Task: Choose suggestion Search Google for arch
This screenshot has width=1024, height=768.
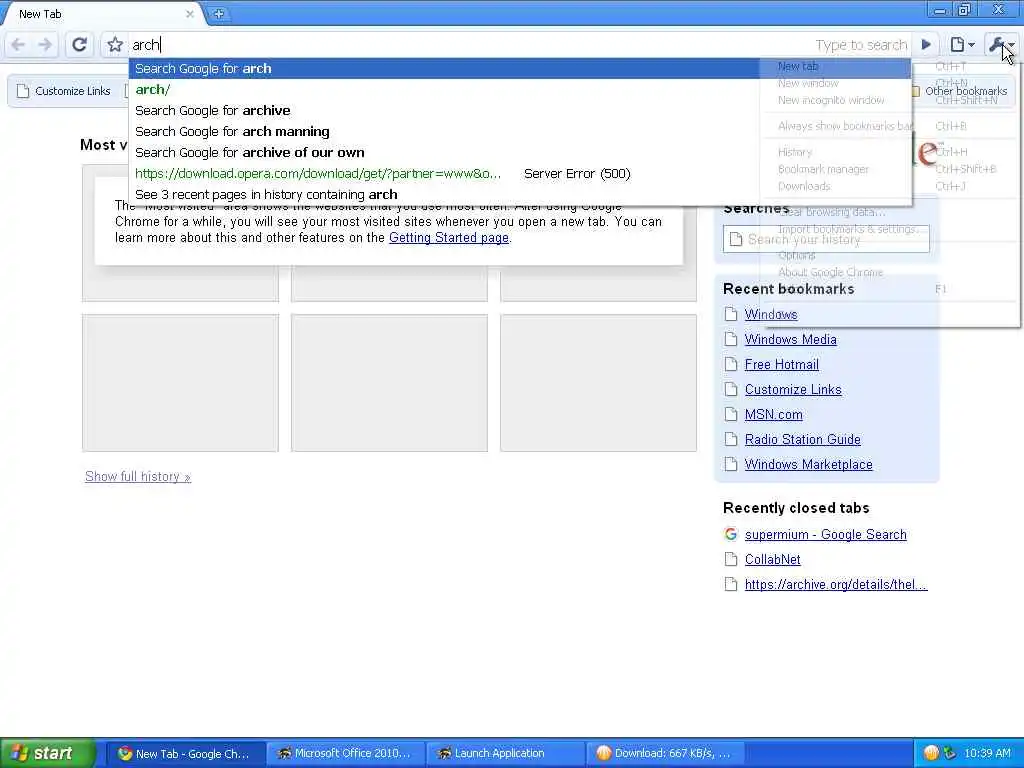Action: [519, 69]
